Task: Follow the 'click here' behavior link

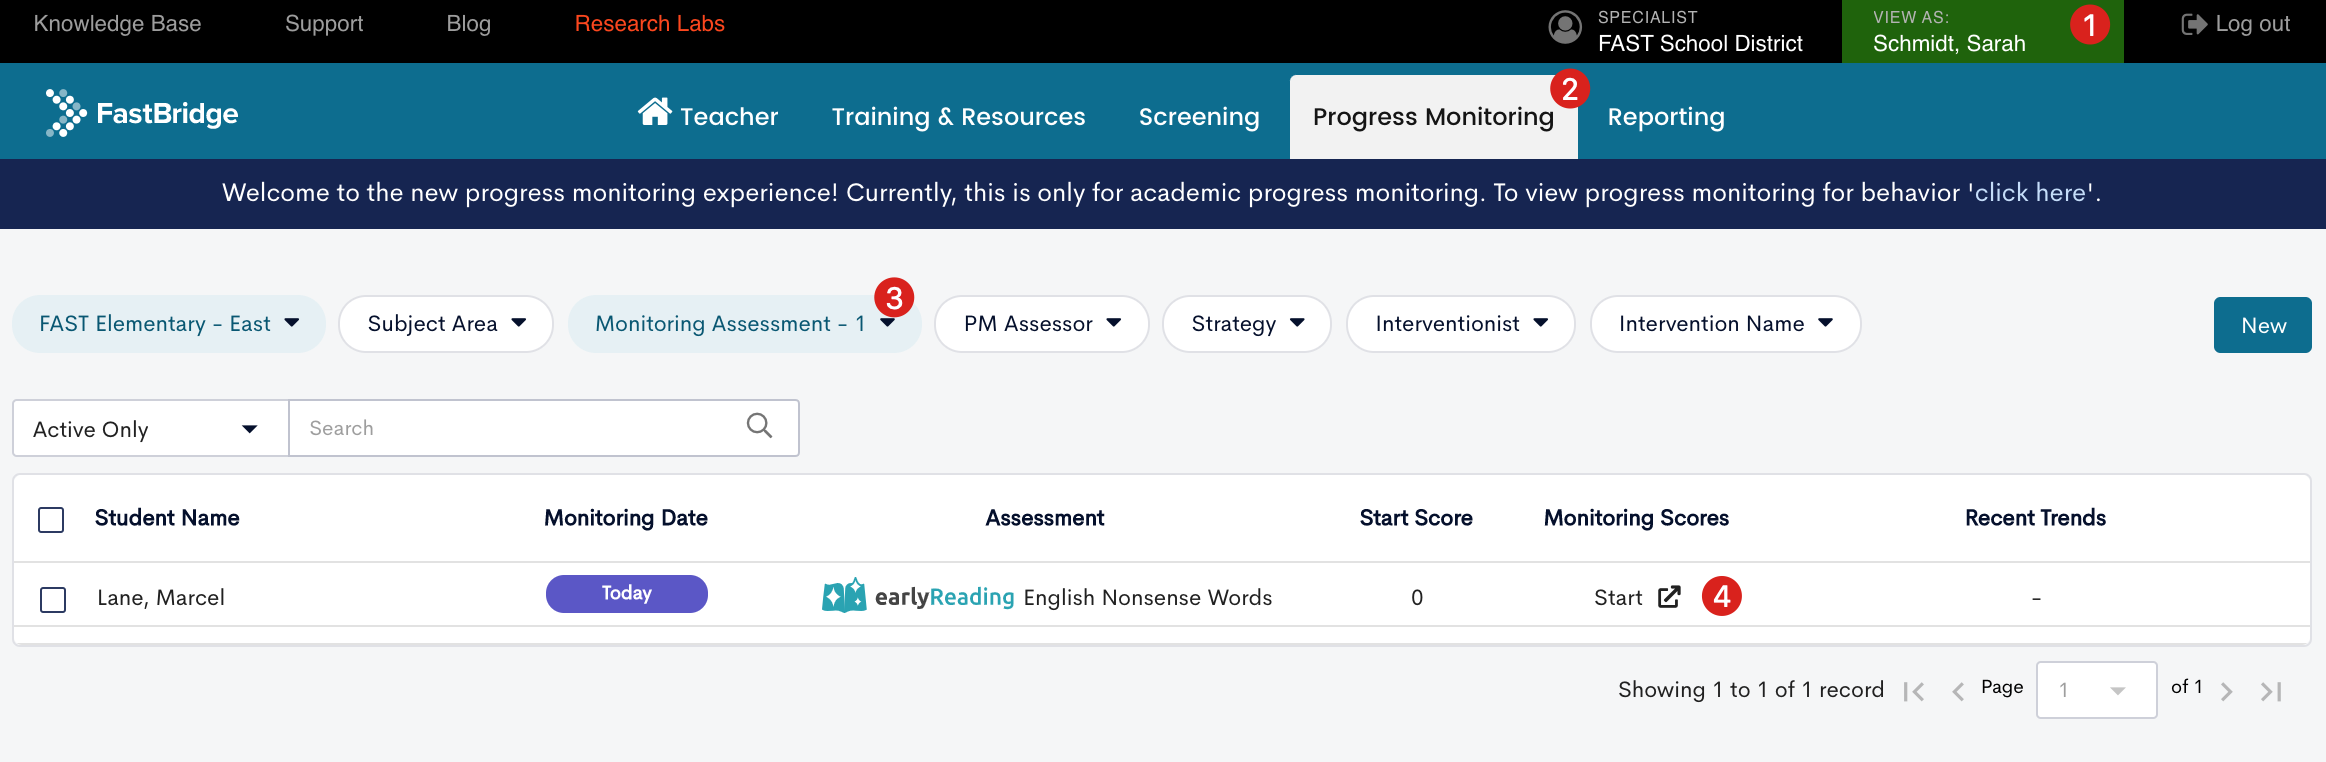Action: 2030,193
